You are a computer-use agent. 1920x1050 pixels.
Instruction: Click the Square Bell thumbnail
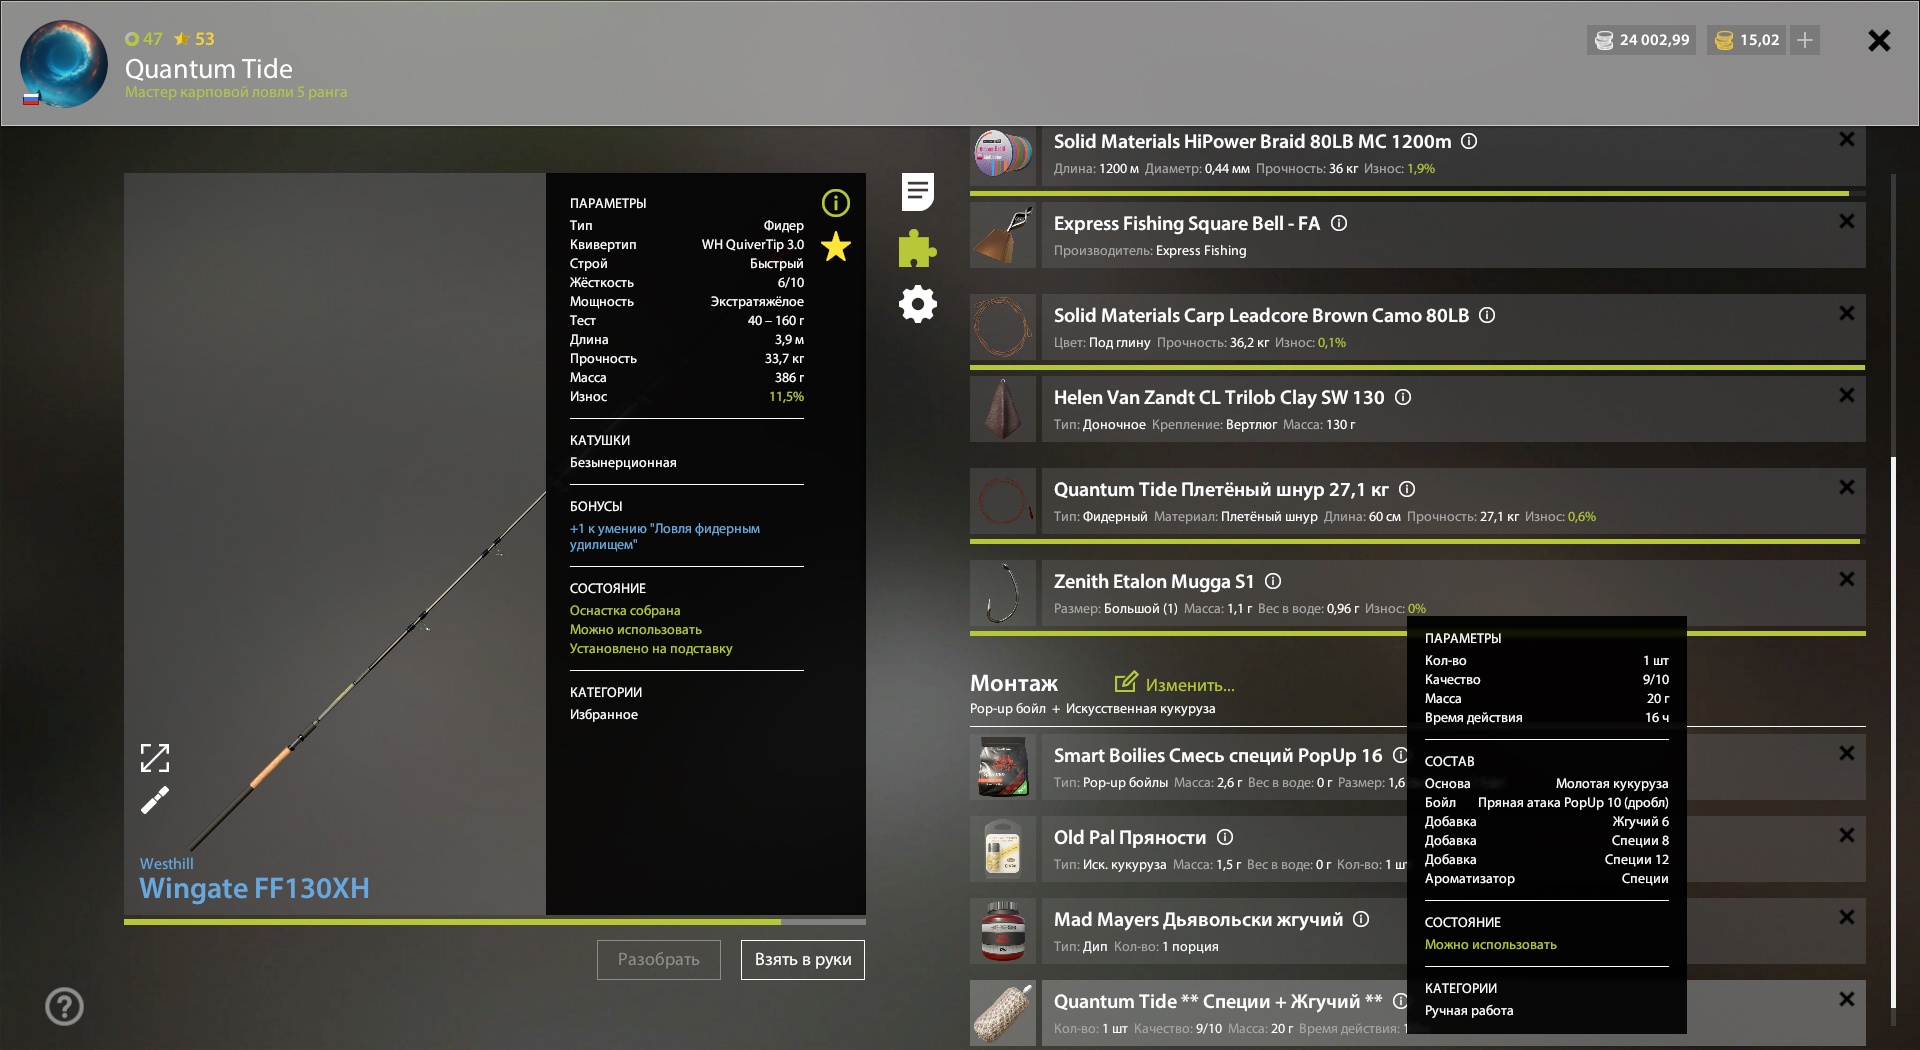(x=1003, y=235)
